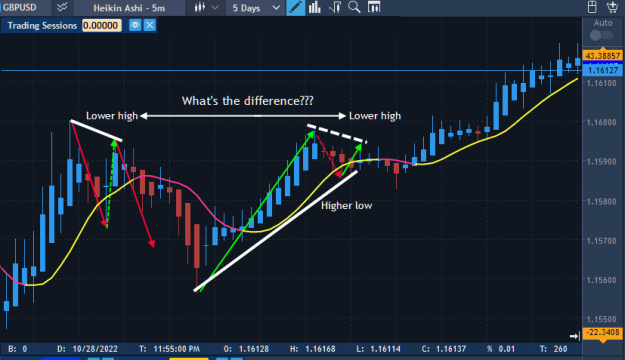Viewport: 625px width, 360px height.
Task: Click the C: 1.16137 close value
Action: click(x=444, y=349)
